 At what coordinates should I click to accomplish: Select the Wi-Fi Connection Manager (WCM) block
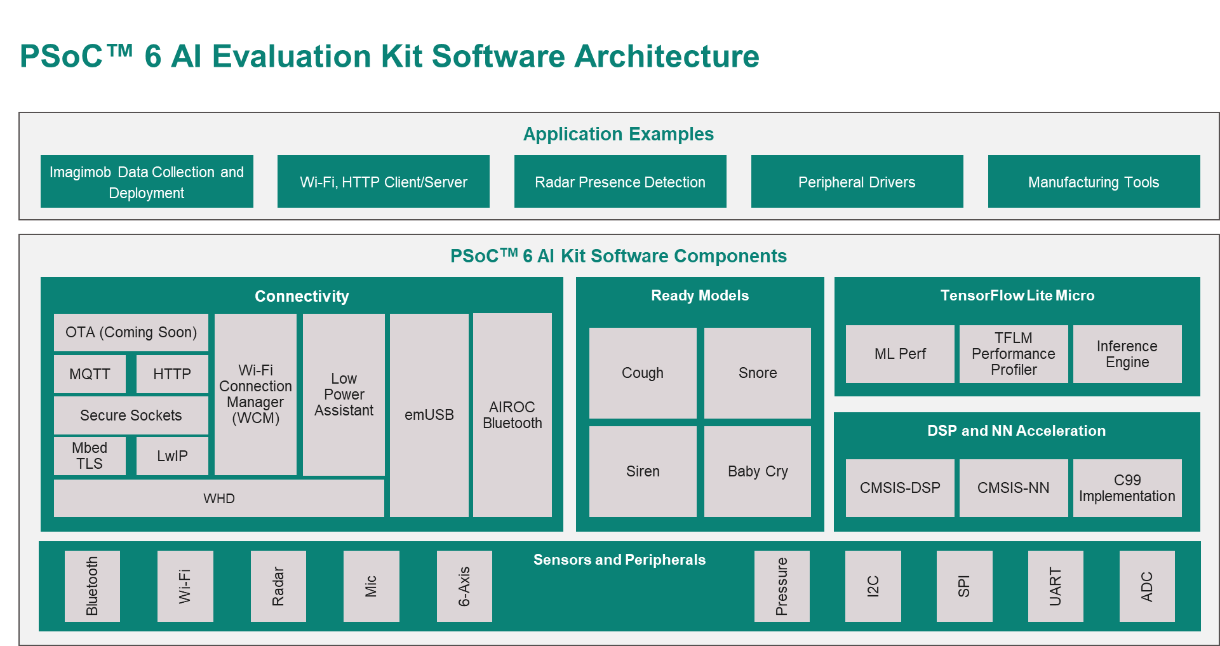tap(256, 394)
